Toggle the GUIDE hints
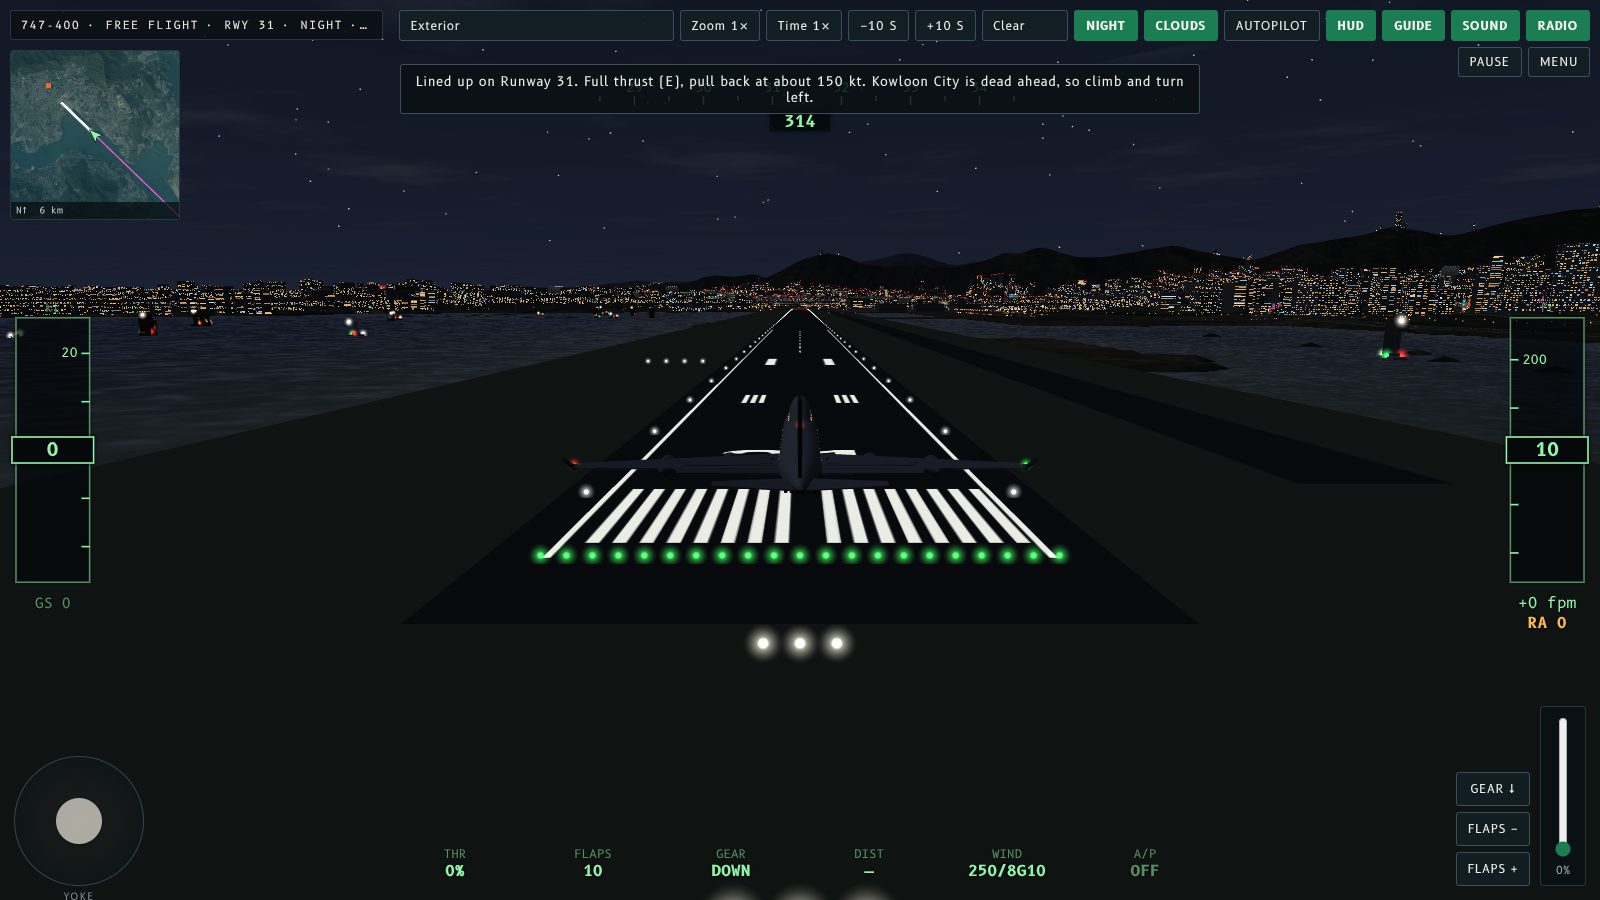Image resolution: width=1600 pixels, height=900 pixels. click(x=1413, y=26)
